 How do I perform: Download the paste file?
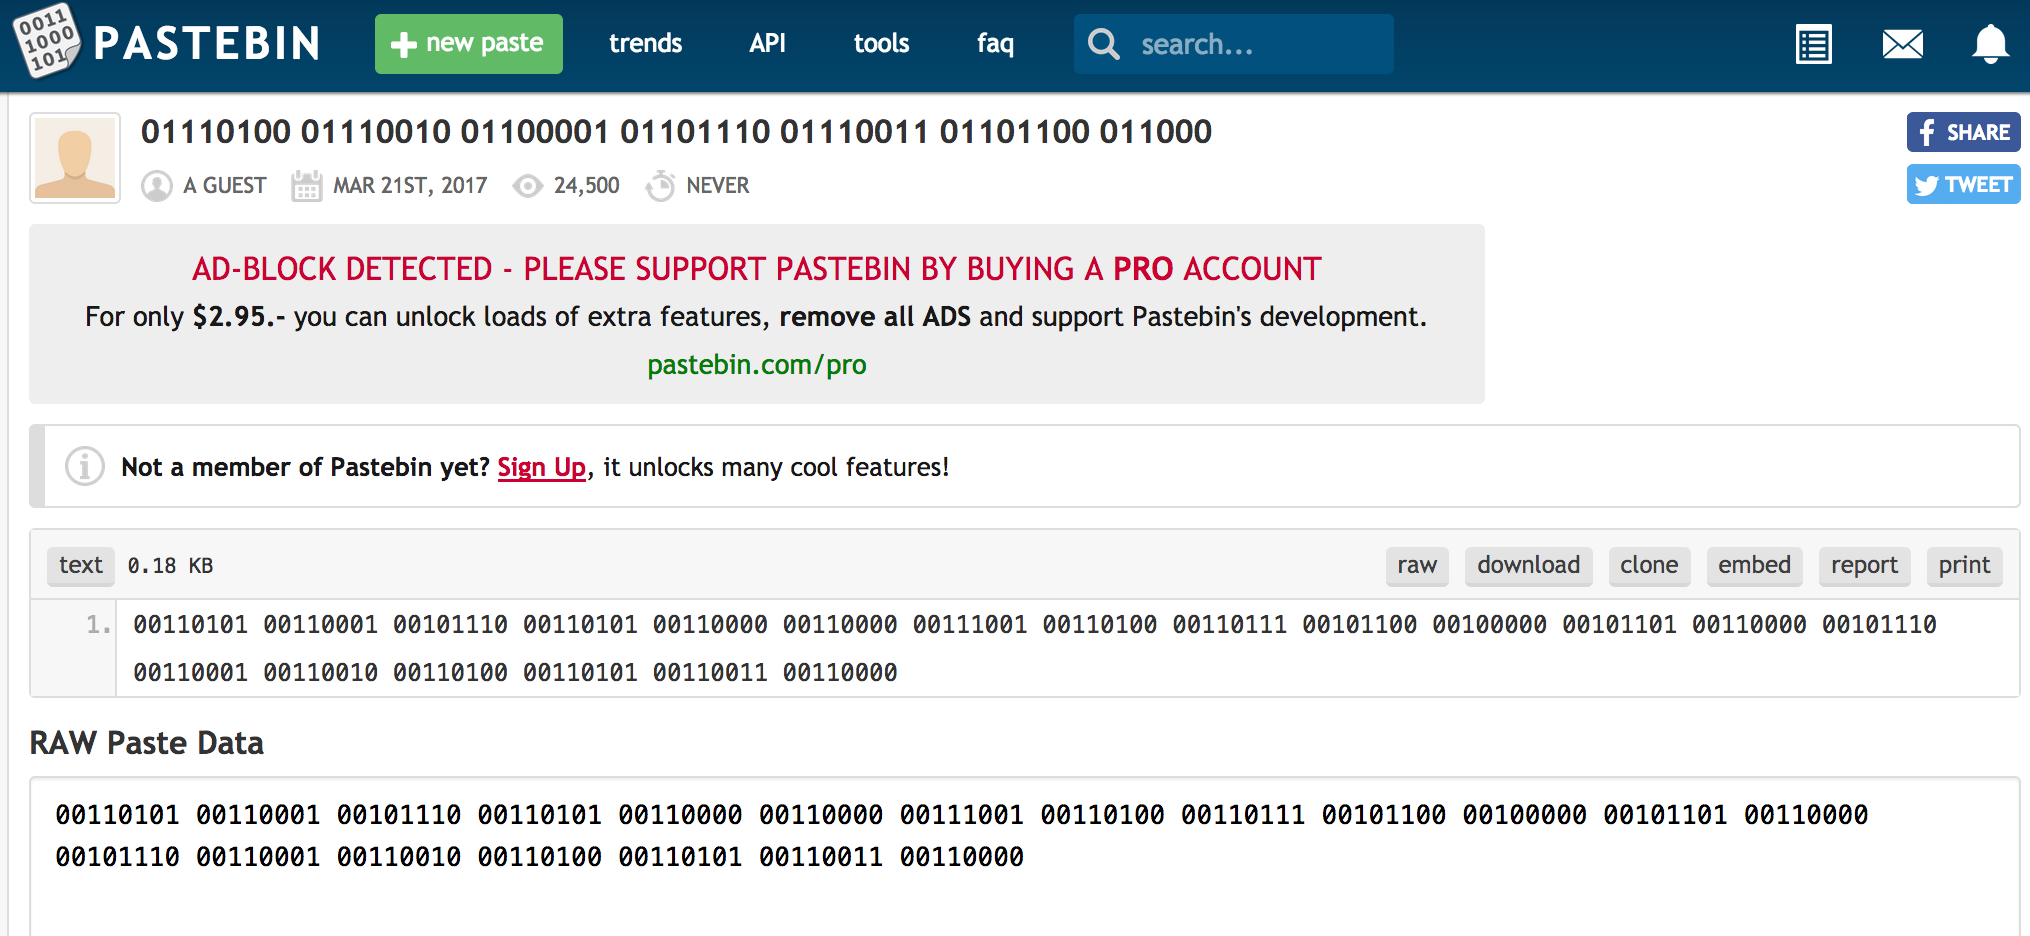coord(1529,566)
